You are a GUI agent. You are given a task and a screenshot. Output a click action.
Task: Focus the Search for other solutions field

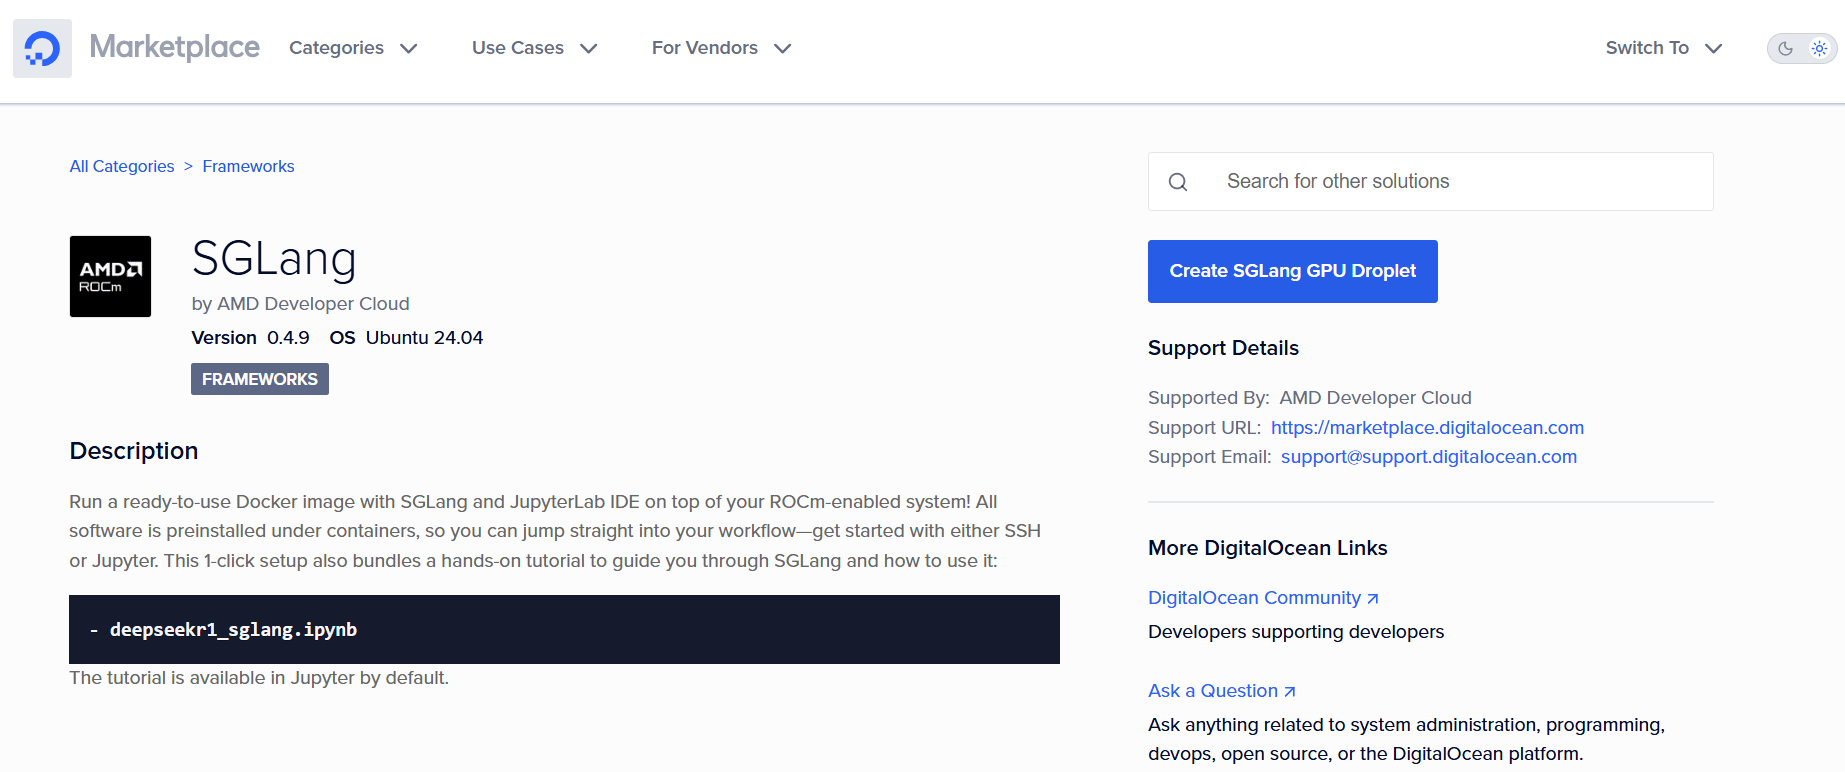[1431, 181]
